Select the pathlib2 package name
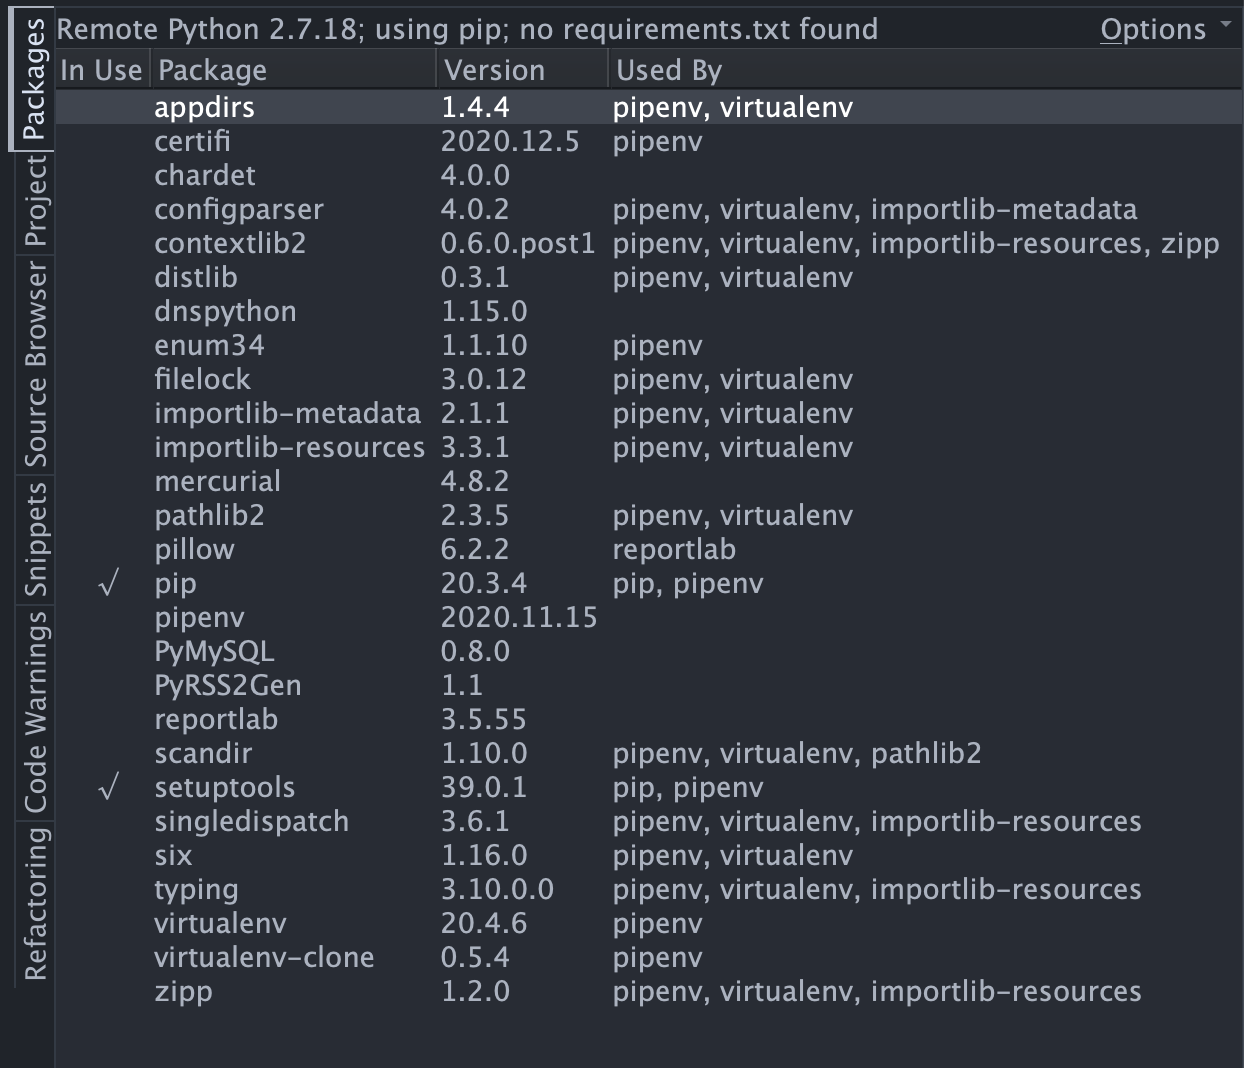Image resolution: width=1244 pixels, height=1068 pixels. coord(209,515)
